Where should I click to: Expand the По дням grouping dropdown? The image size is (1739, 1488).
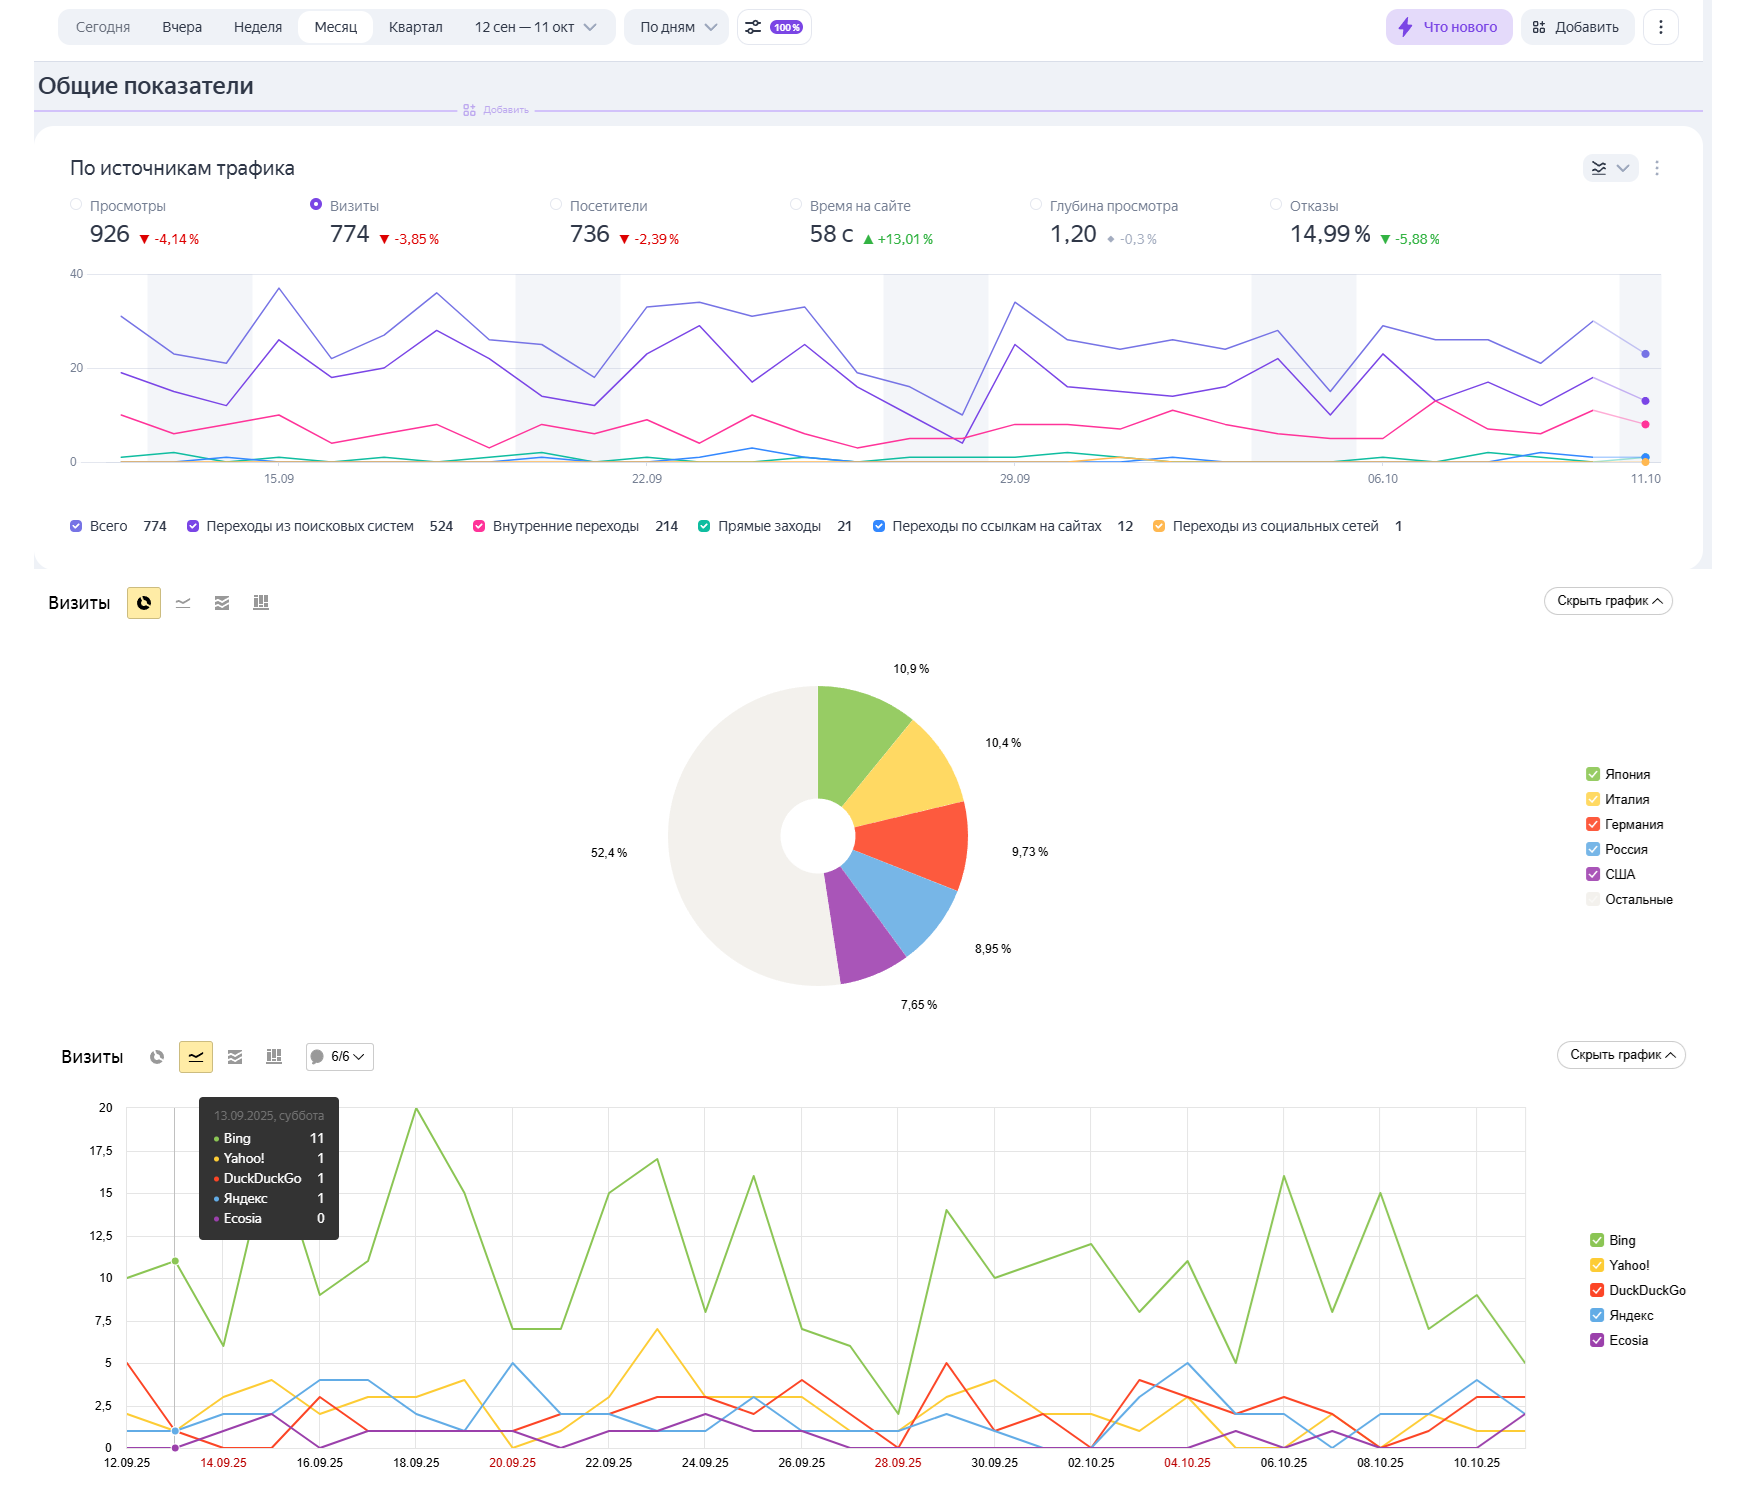(x=677, y=27)
